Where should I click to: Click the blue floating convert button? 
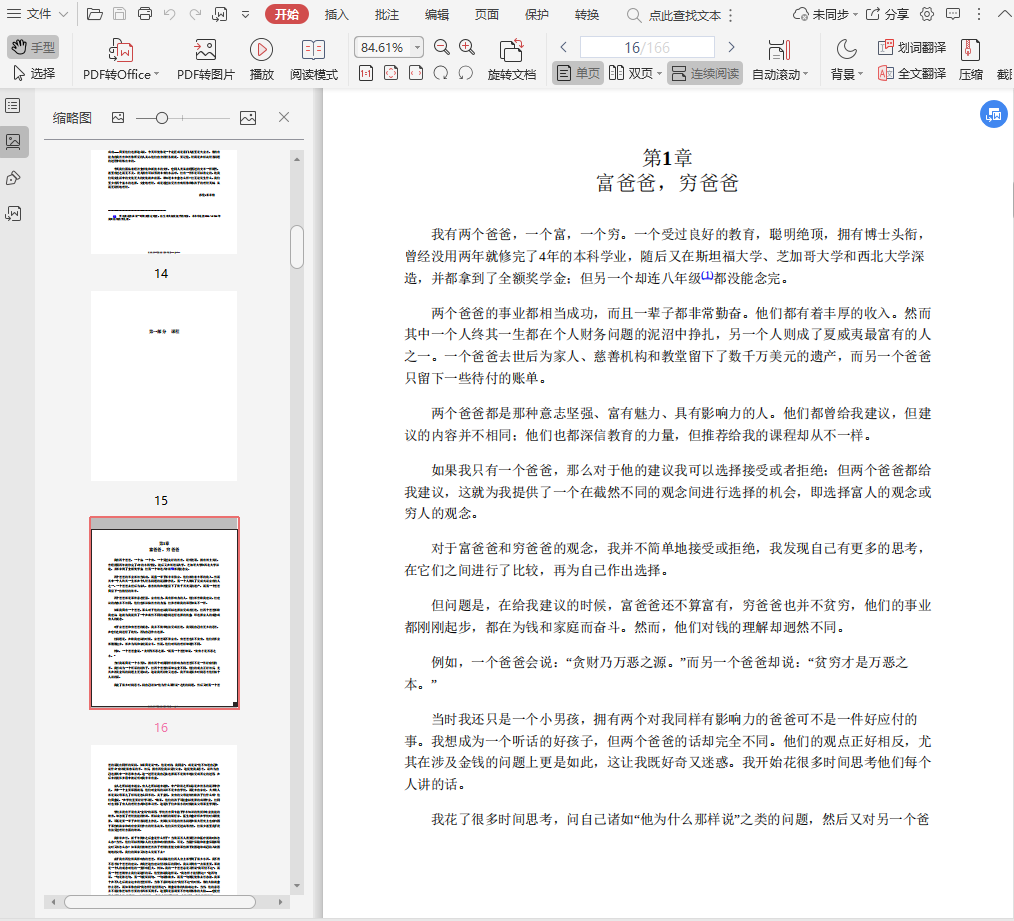pyautogui.click(x=994, y=114)
